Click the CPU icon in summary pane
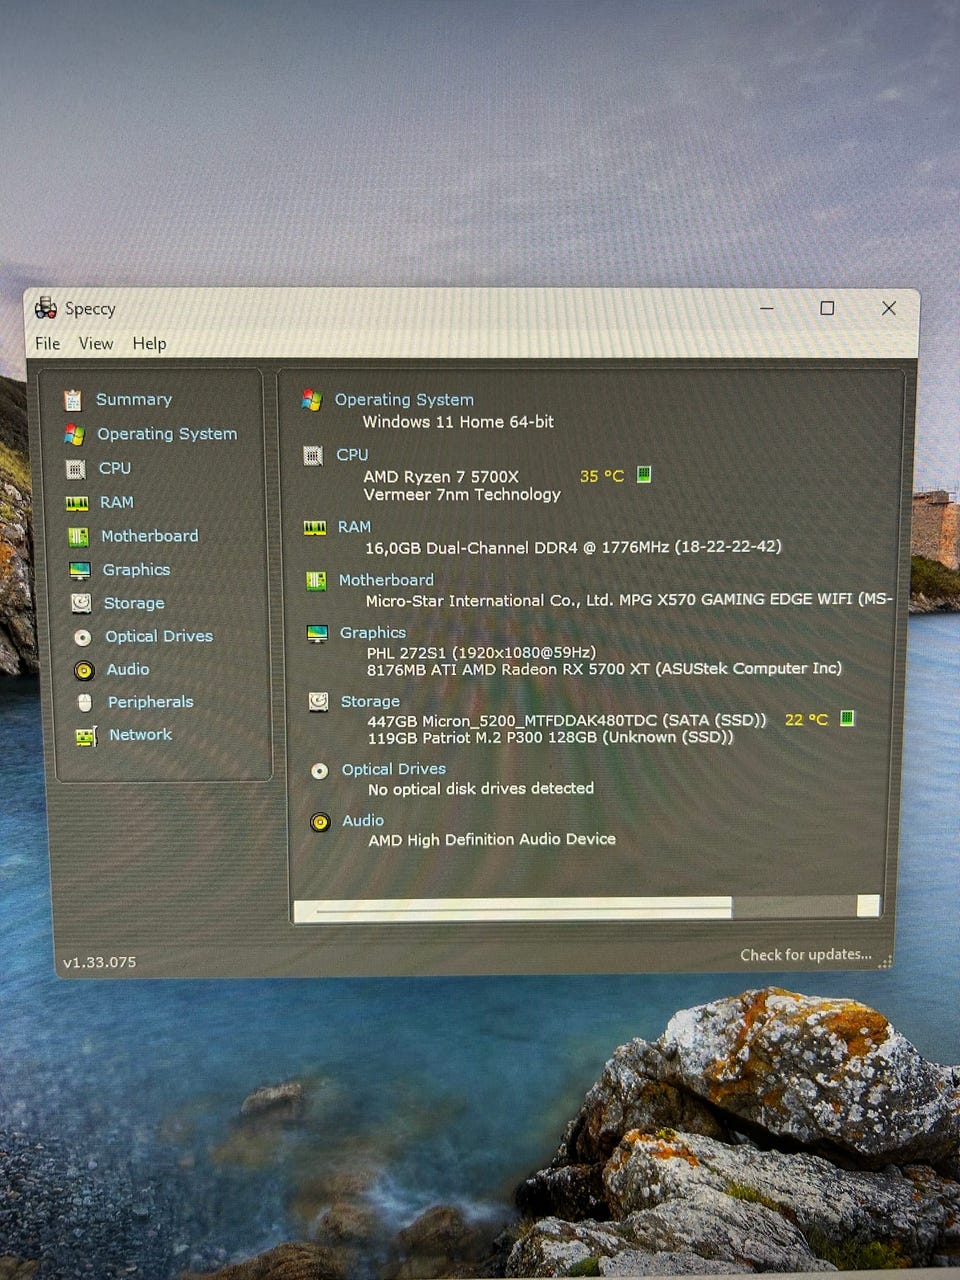Screen dimensions: 960x1280 coord(313,456)
